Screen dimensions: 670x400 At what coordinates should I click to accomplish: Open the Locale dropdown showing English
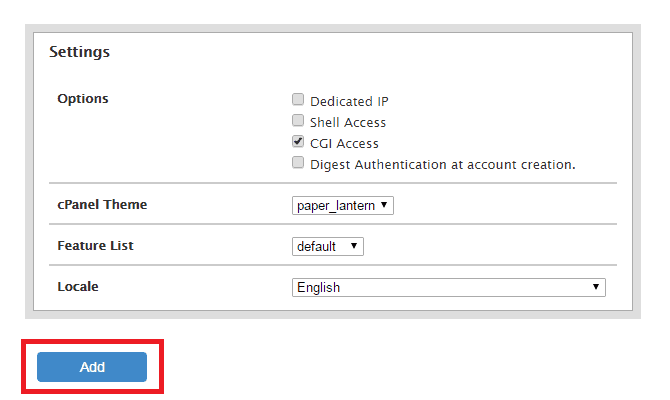click(x=448, y=287)
